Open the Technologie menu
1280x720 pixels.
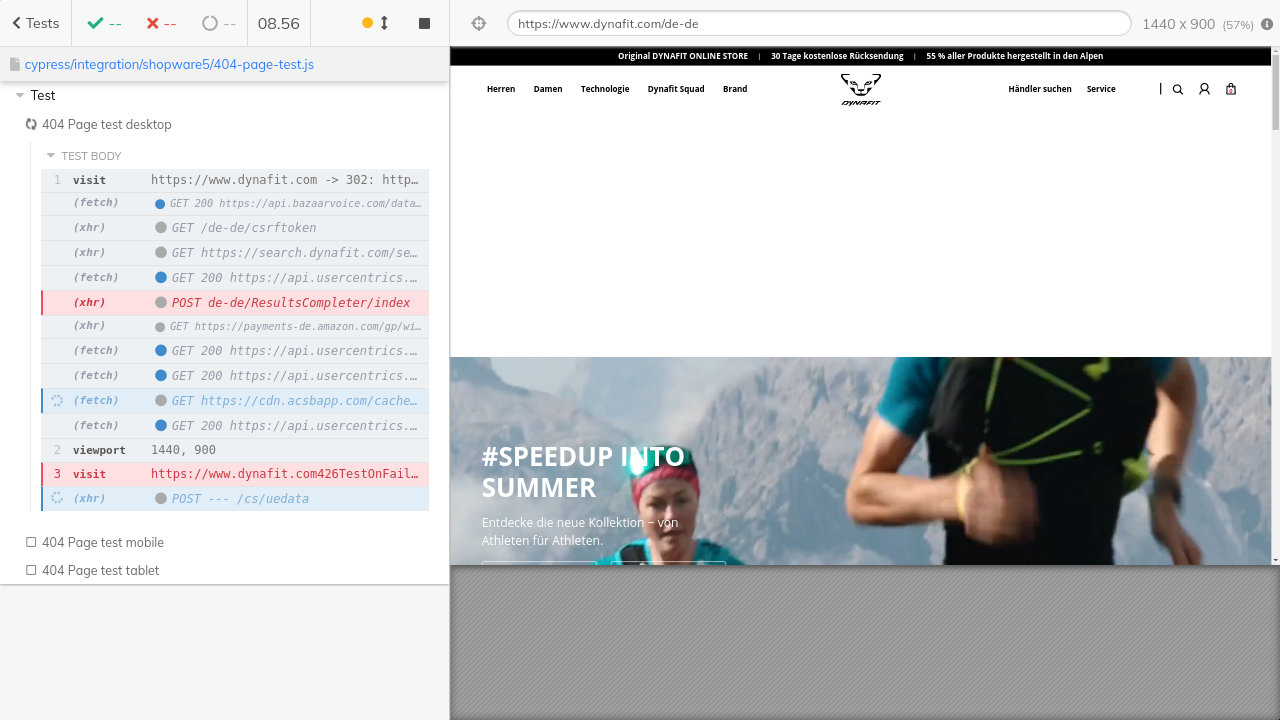[605, 89]
